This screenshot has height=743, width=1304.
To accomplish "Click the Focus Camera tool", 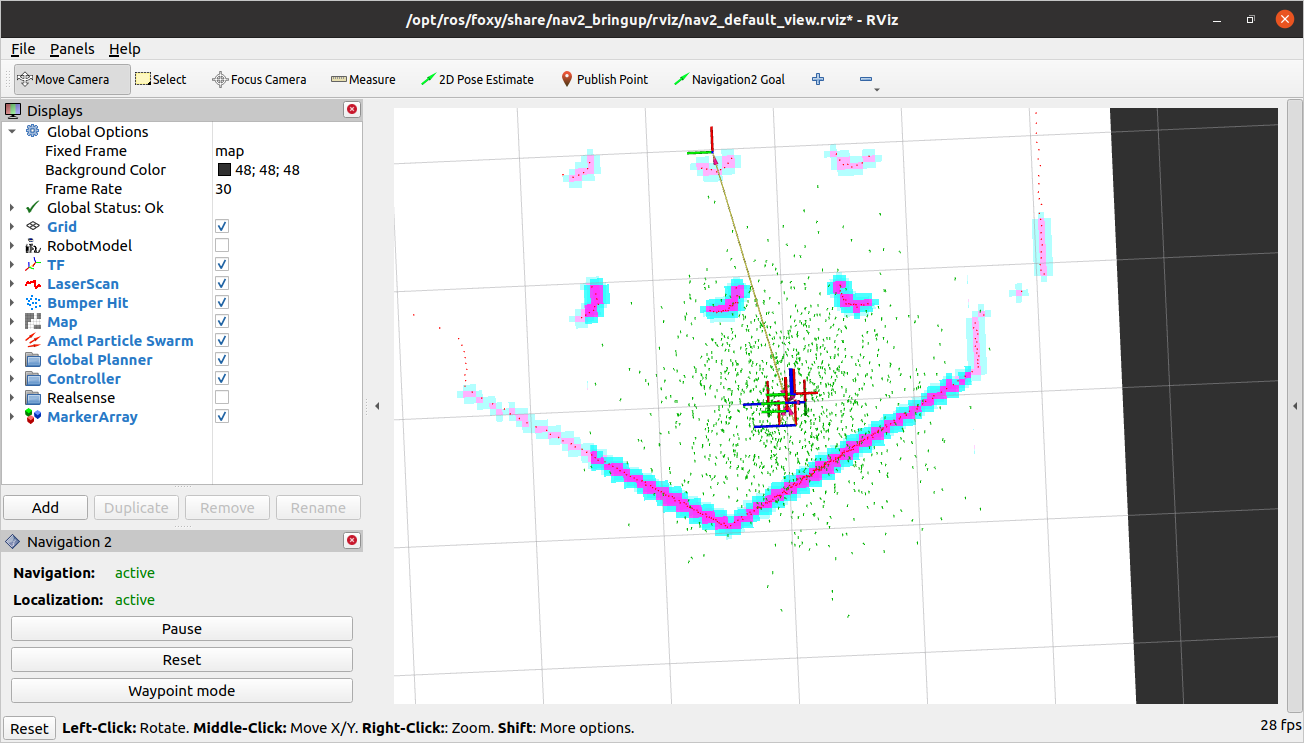I will [259, 79].
